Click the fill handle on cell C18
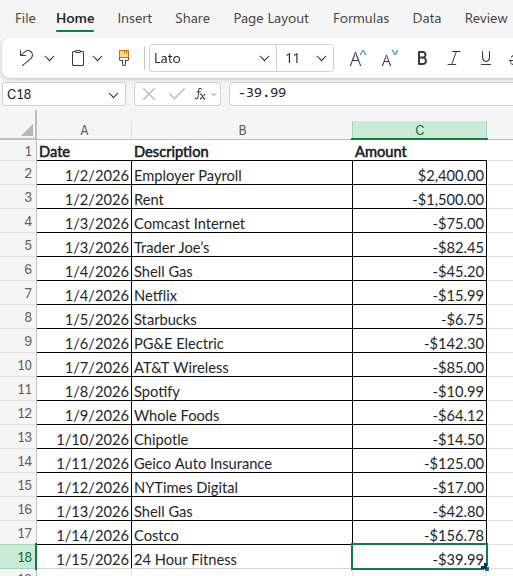The image size is (513, 576). (x=486, y=568)
